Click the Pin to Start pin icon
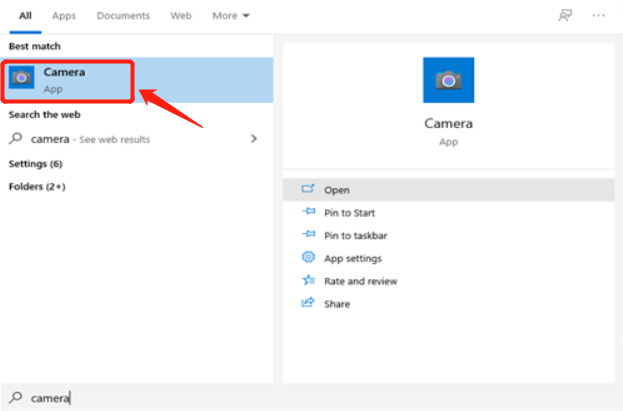The width and height of the screenshot is (623, 411). tap(308, 212)
